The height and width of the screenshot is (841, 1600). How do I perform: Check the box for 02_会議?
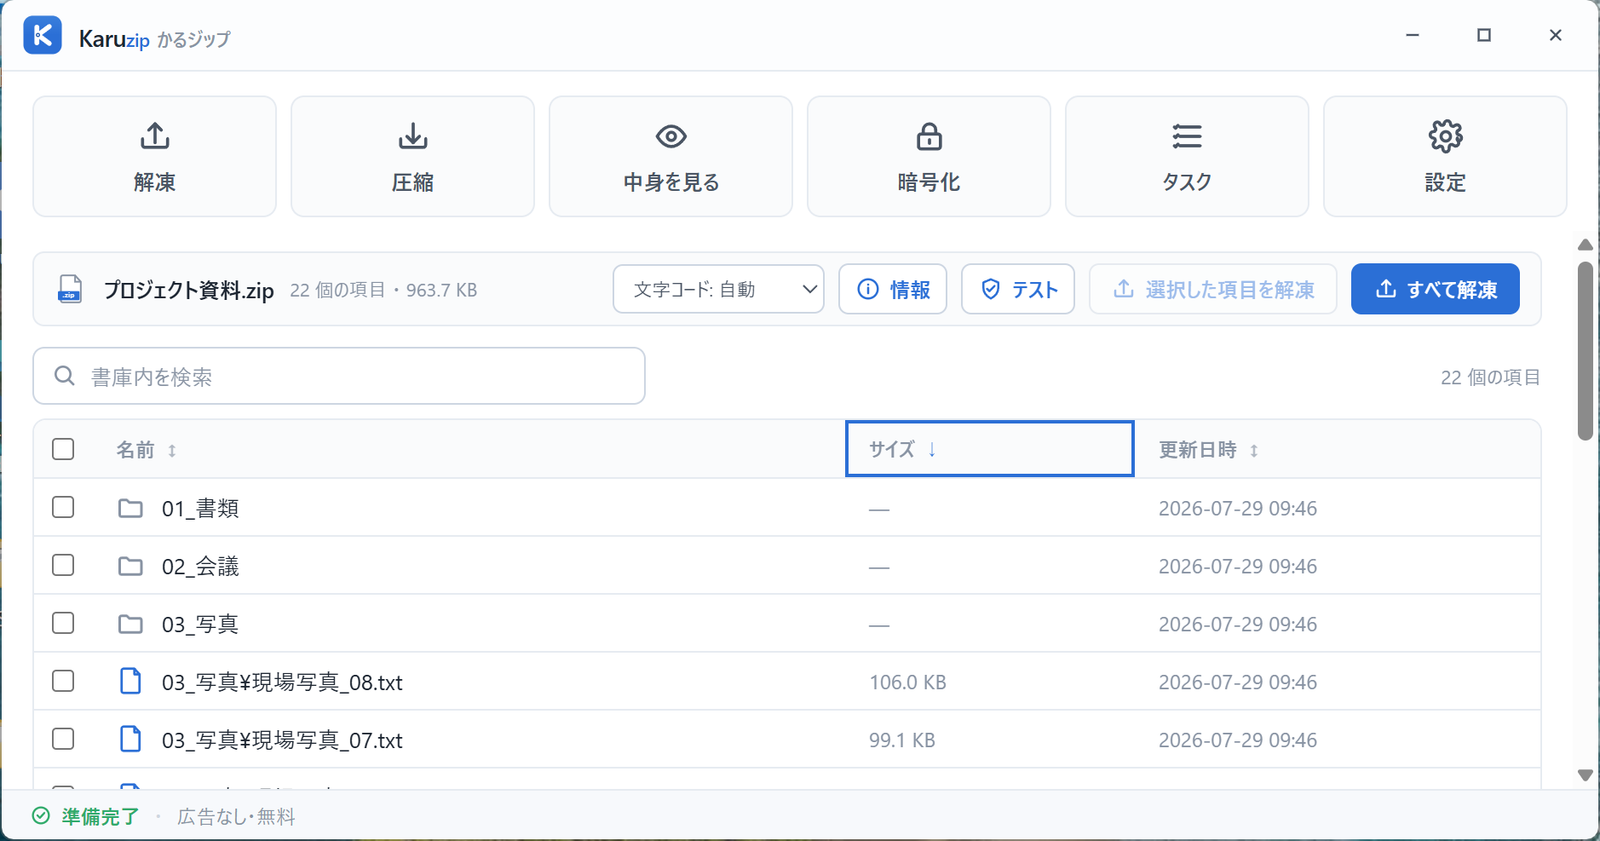point(63,565)
